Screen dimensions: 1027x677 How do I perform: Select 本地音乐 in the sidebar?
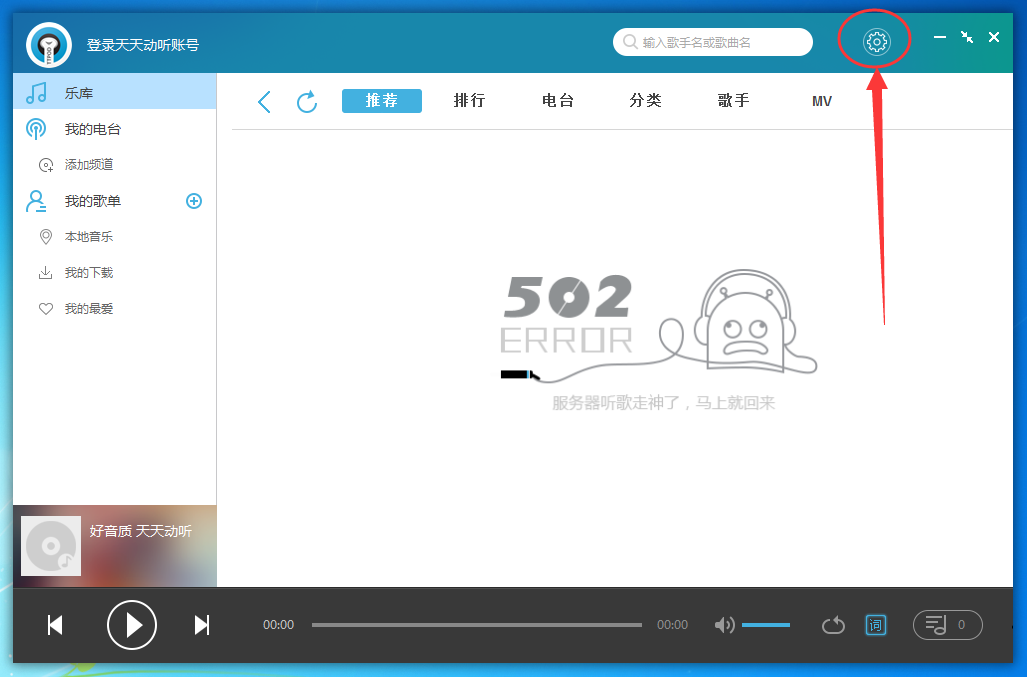[89, 237]
